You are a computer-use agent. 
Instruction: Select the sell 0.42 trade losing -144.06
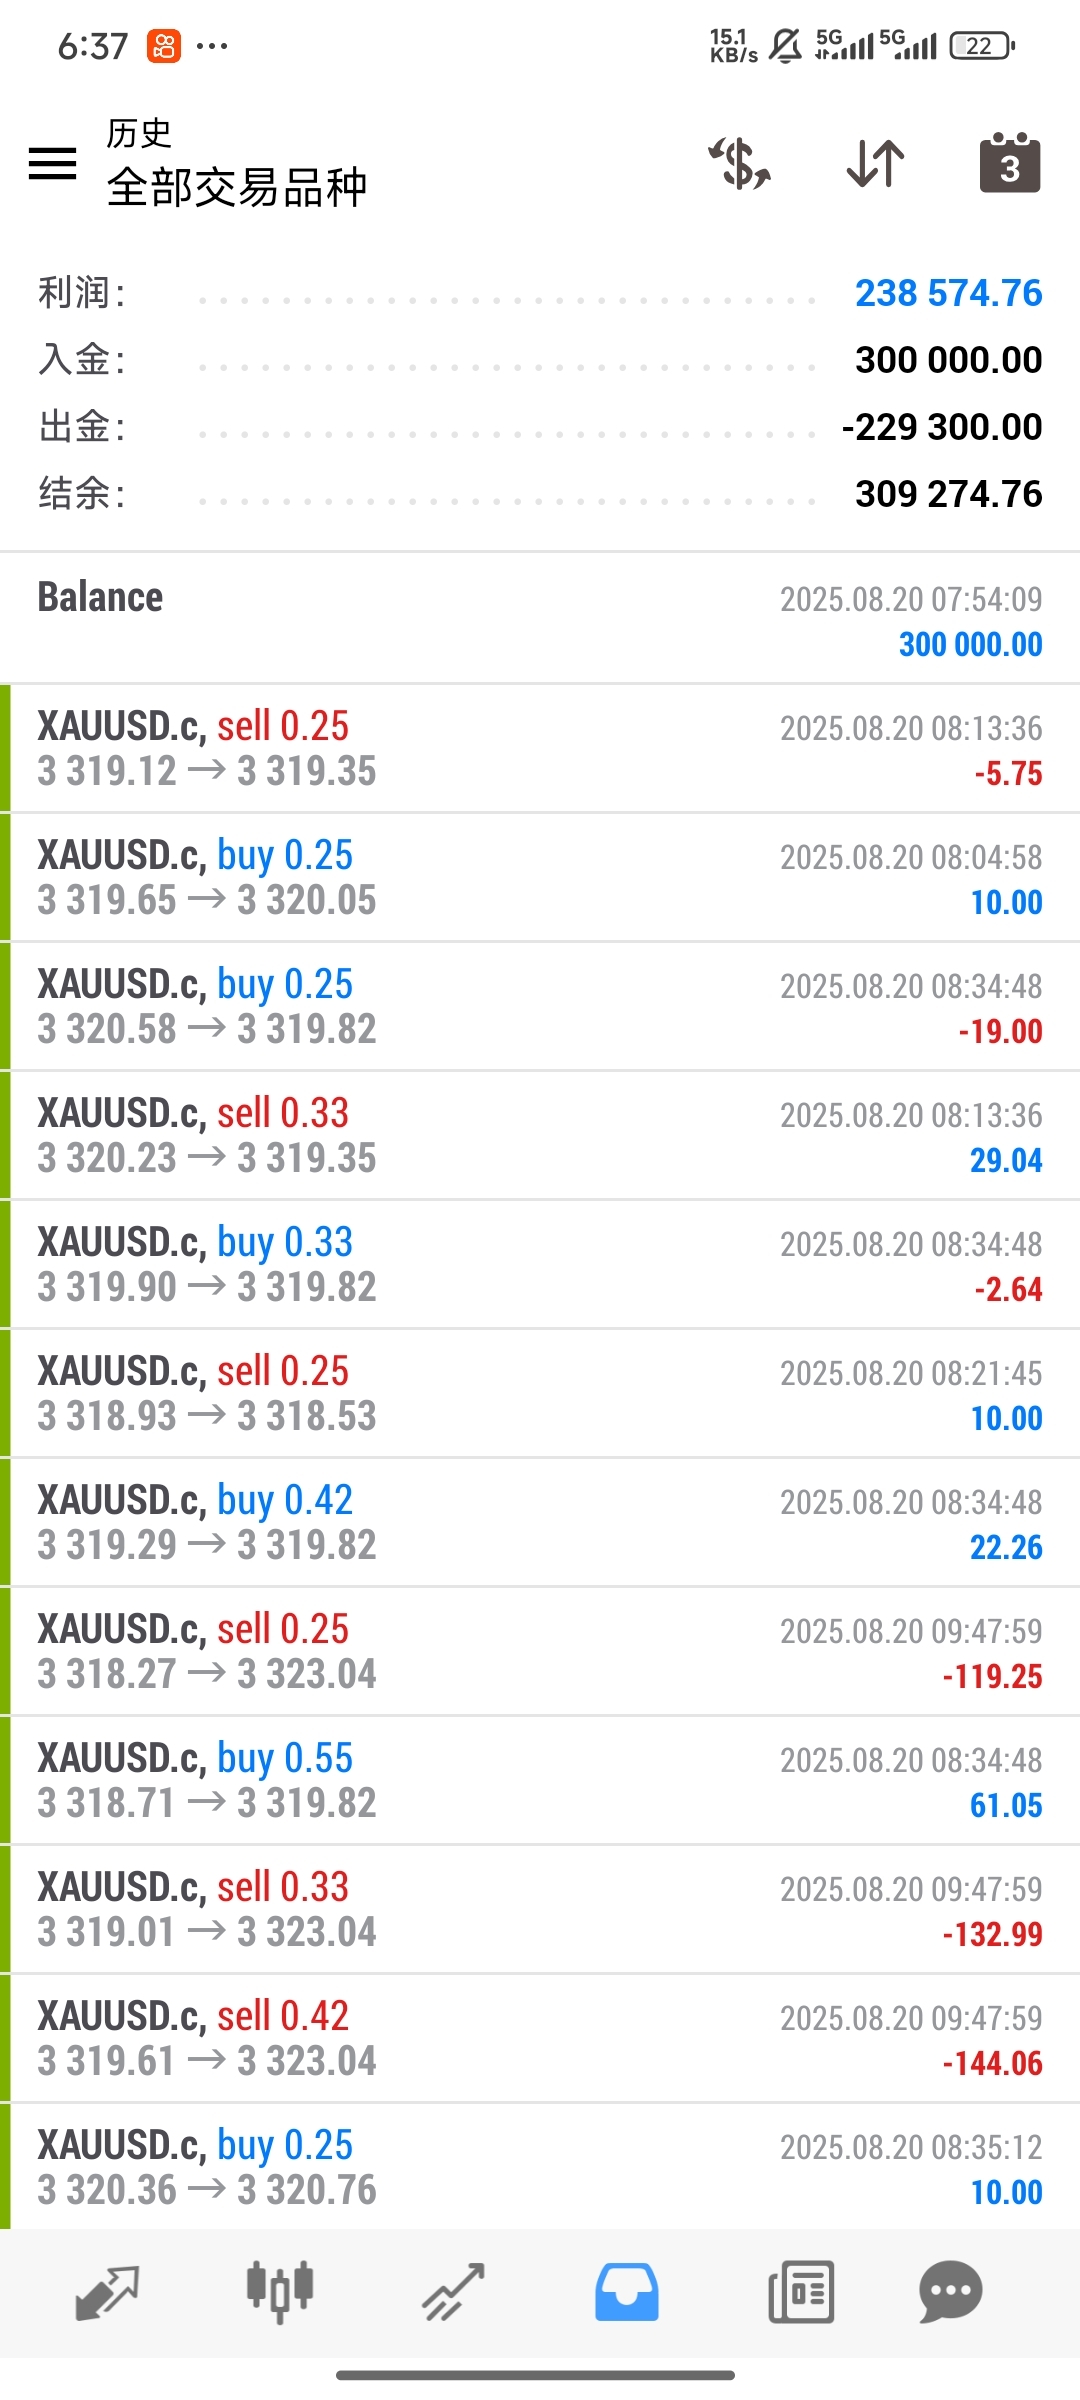click(540, 2038)
